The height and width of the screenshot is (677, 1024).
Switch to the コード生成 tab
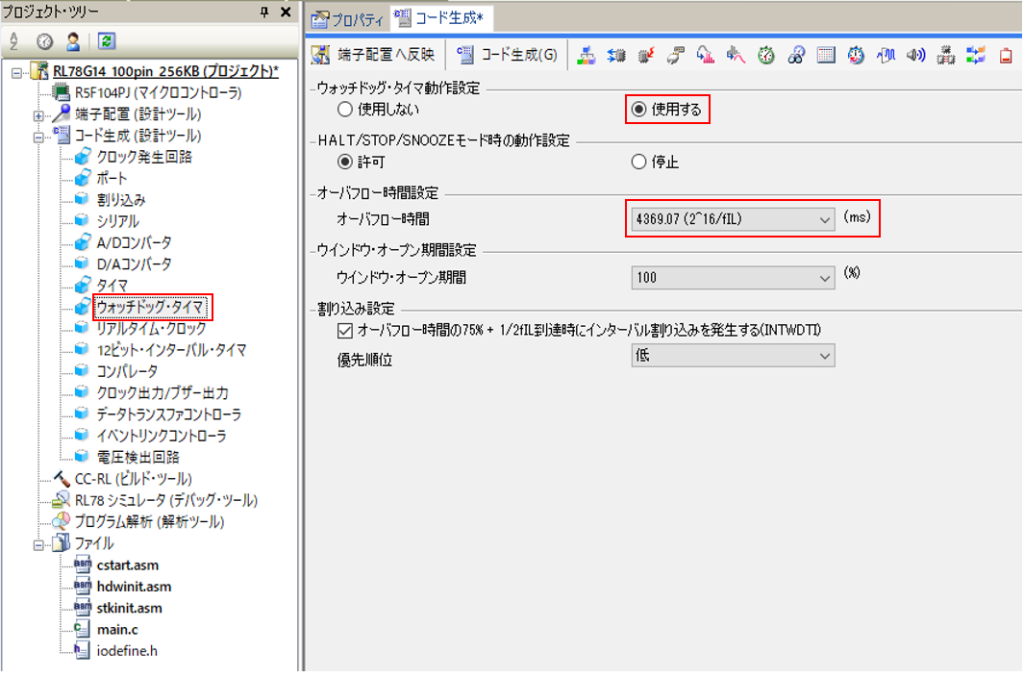pyautogui.click(x=441, y=18)
